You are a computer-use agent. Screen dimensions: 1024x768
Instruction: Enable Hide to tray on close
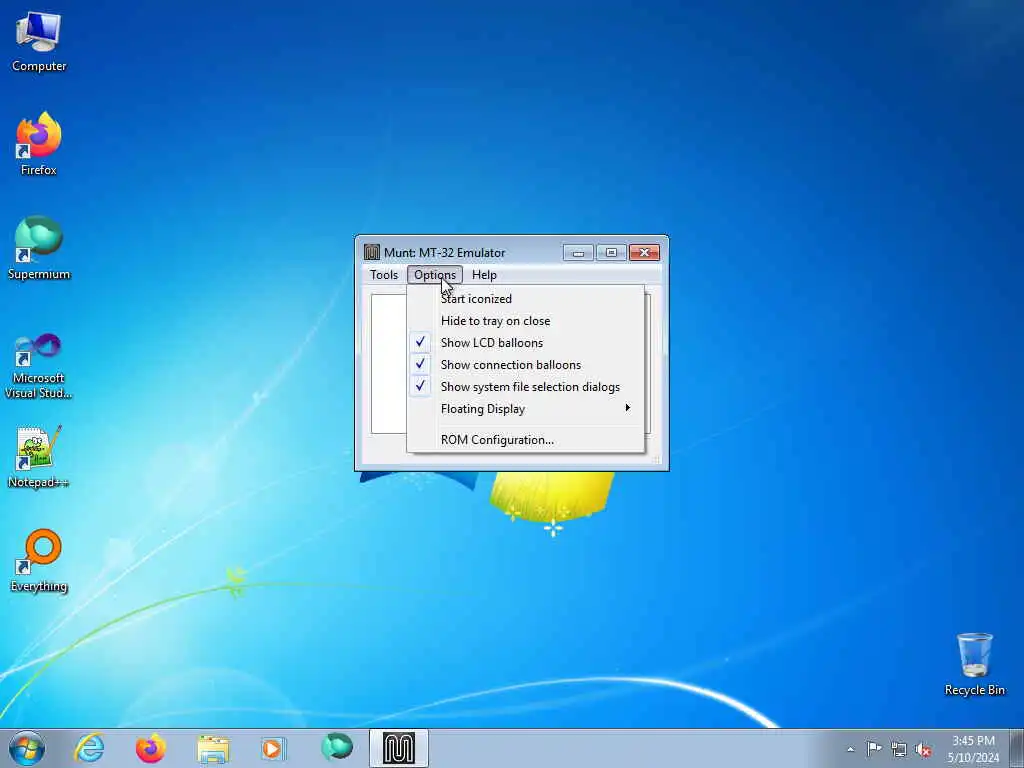coord(526,321)
